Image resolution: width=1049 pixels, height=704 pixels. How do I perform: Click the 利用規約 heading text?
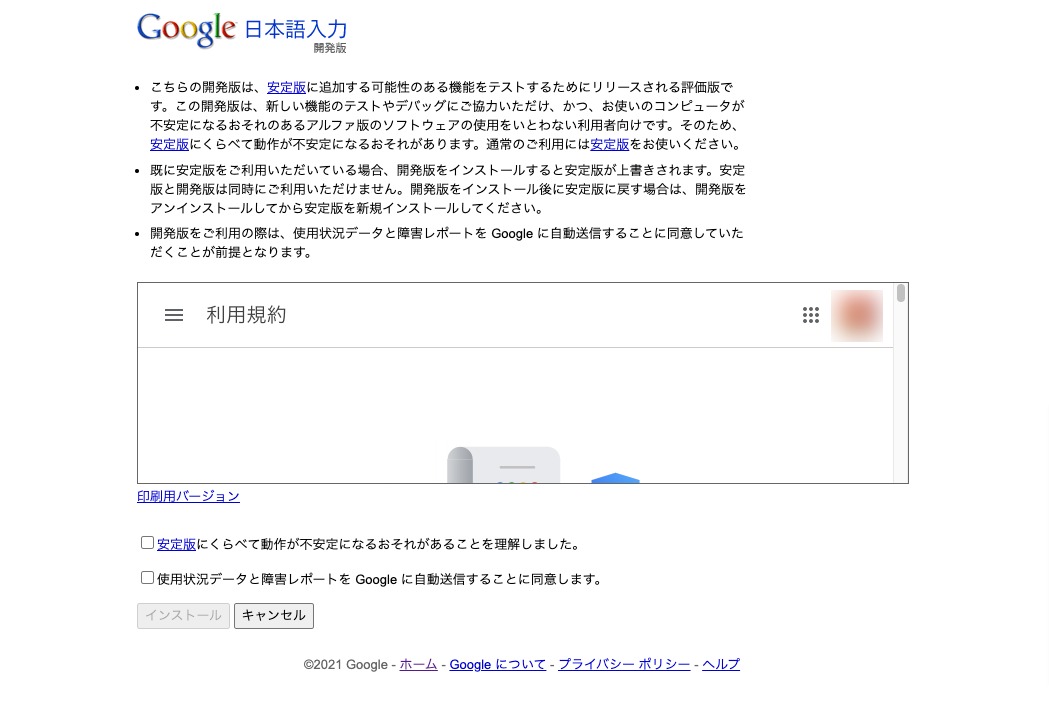coord(246,315)
